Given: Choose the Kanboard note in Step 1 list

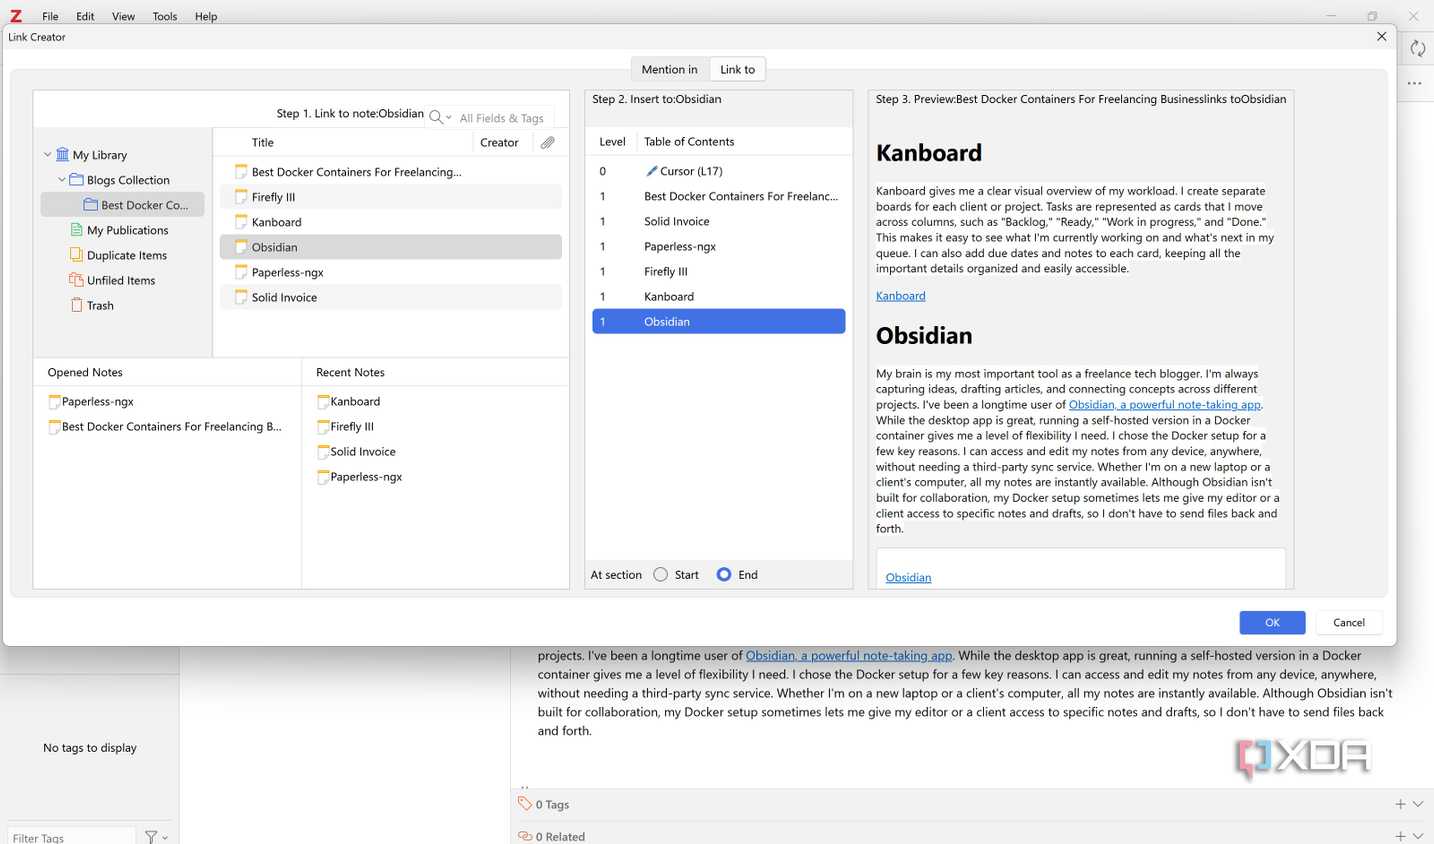Looking at the screenshot, I should pos(391,222).
